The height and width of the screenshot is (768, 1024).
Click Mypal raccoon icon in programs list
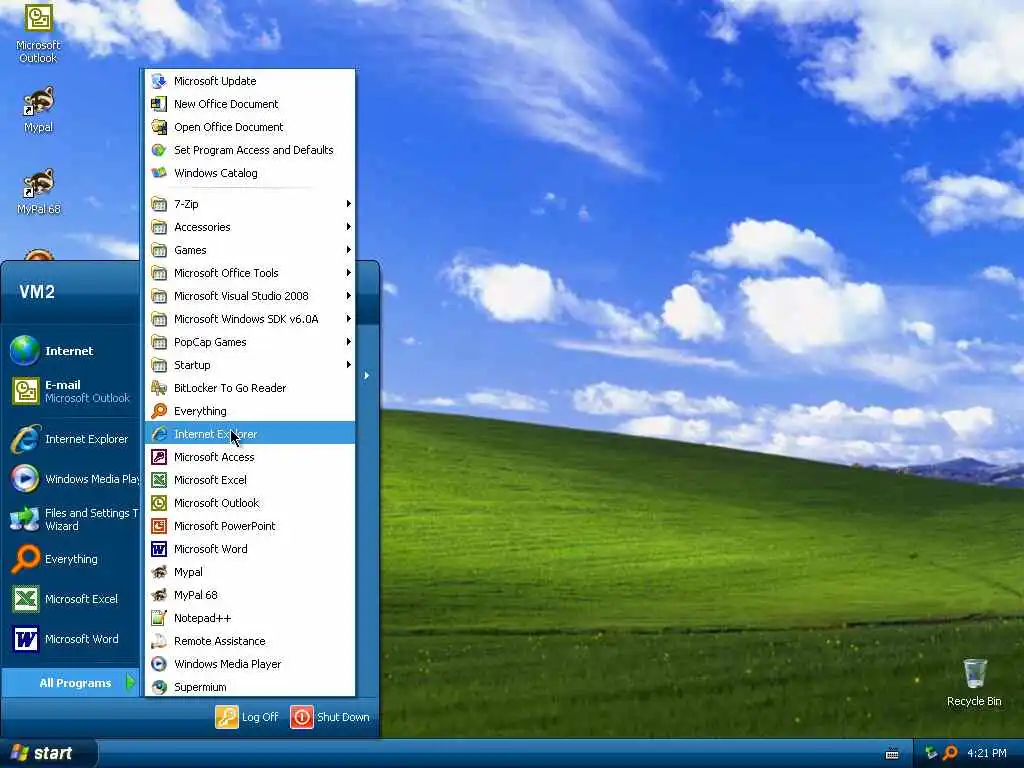point(159,572)
